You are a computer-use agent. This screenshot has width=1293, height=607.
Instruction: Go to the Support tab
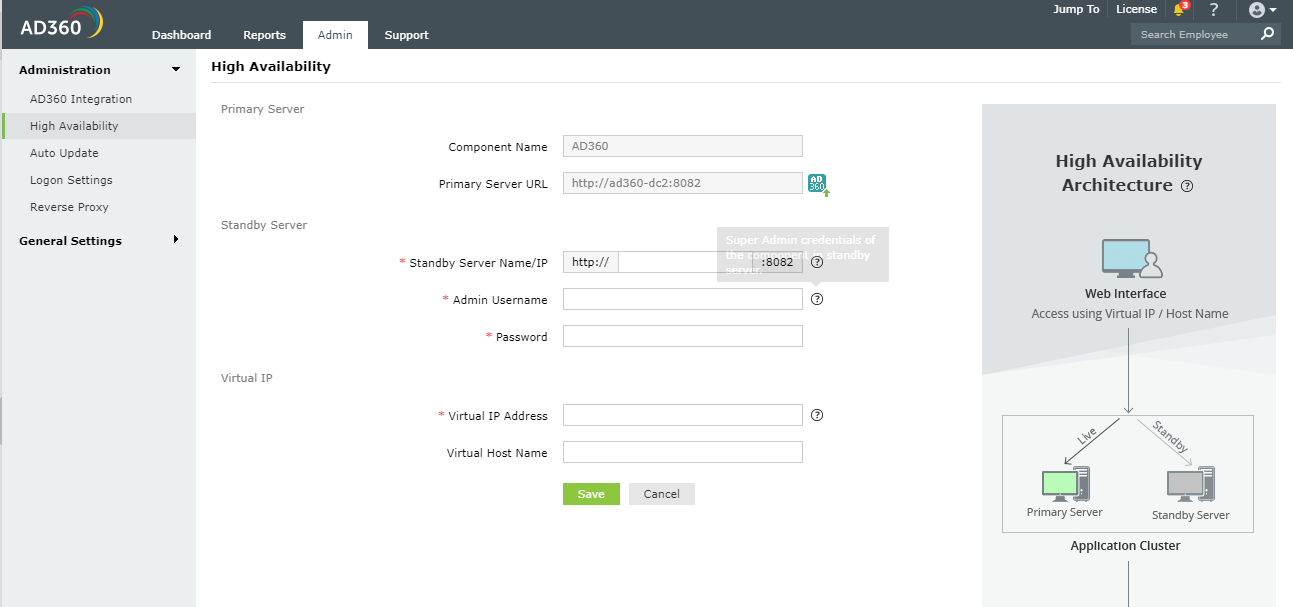406,35
